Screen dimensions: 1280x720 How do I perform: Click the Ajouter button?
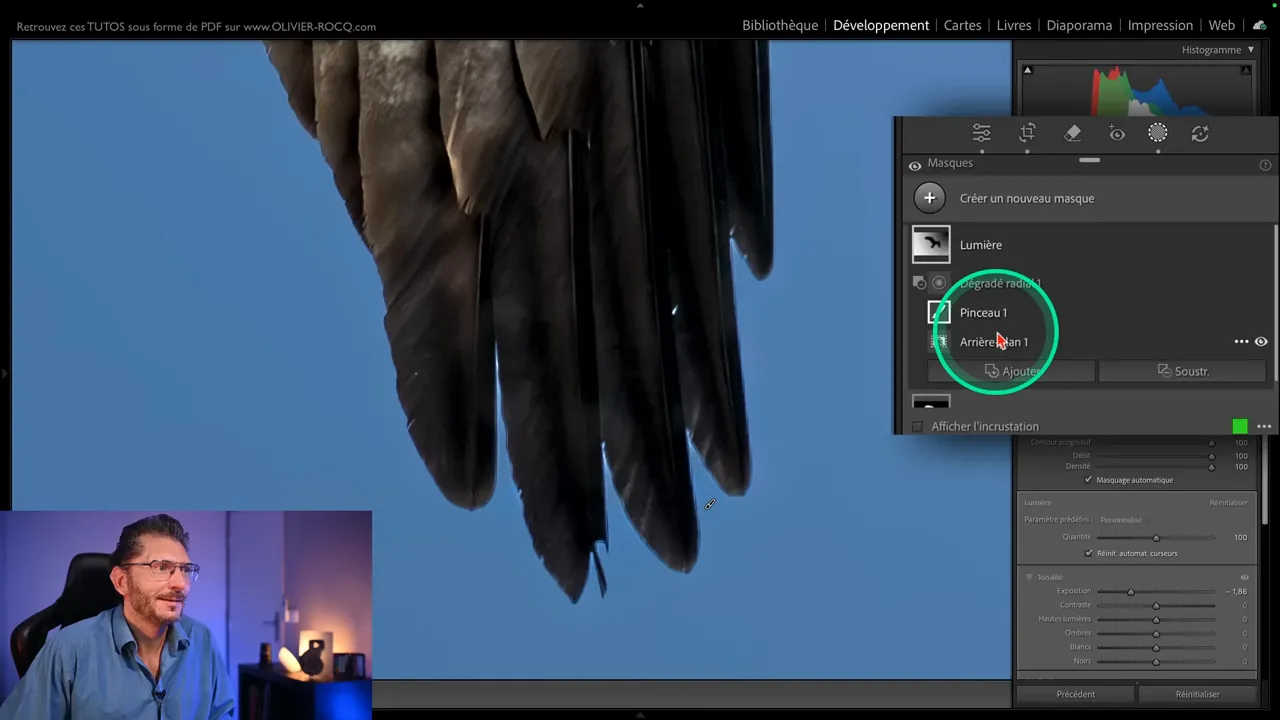1013,371
